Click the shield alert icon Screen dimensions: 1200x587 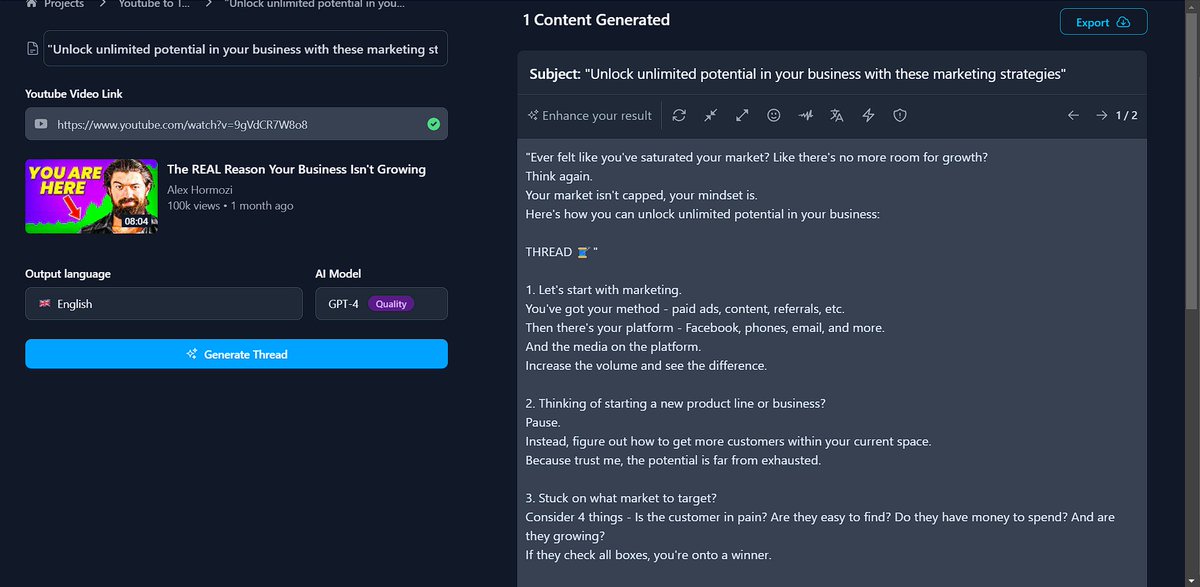tap(900, 115)
